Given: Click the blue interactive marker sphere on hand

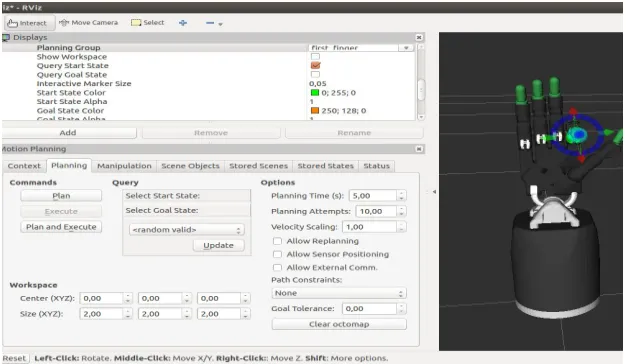Looking at the screenshot, I should pyautogui.click(x=577, y=136).
